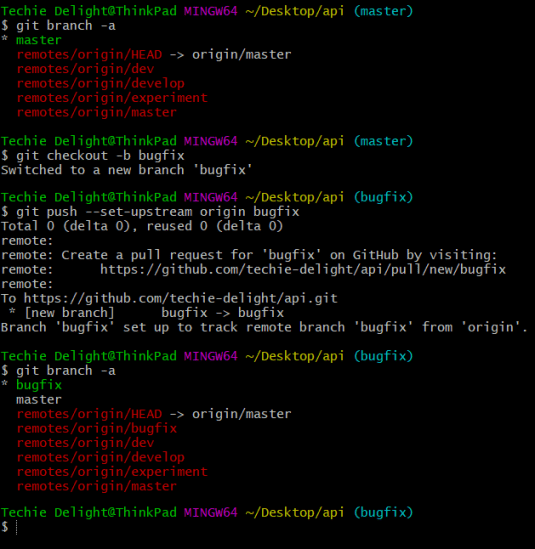This screenshot has width=535, height=549.
Task: Click 'remotes/origin/HEAD' in the first branch listing
Action: click(x=90, y=54)
